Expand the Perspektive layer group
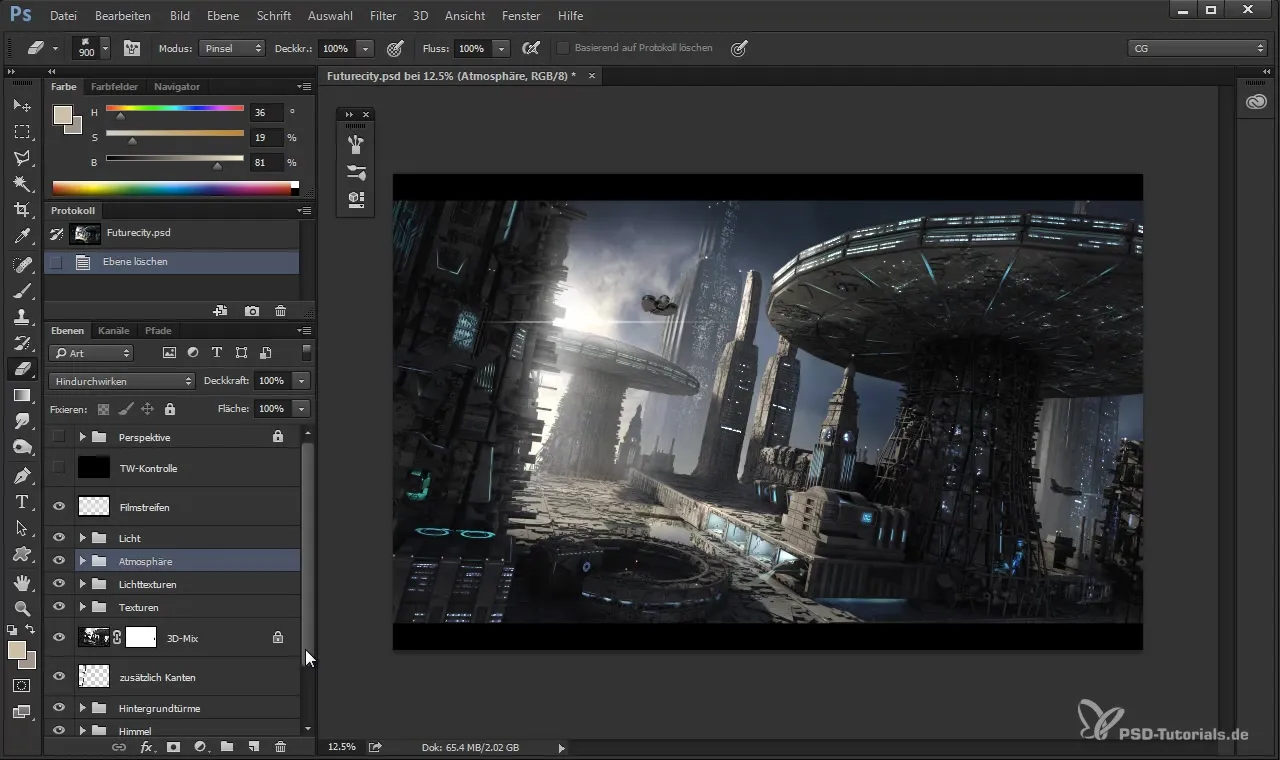Image resolution: width=1280 pixels, height=760 pixels. [x=83, y=437]
